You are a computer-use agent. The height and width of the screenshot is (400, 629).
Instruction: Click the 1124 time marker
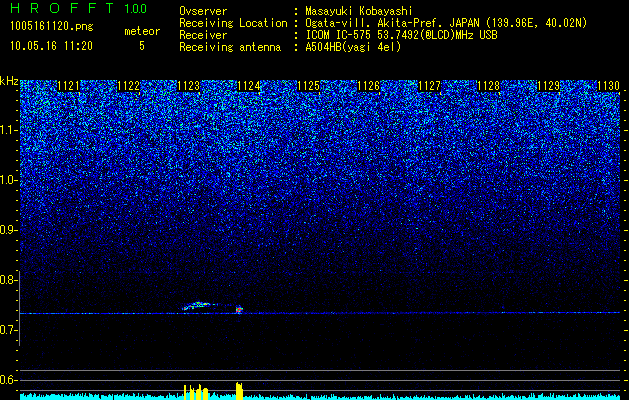pos(249,86)
